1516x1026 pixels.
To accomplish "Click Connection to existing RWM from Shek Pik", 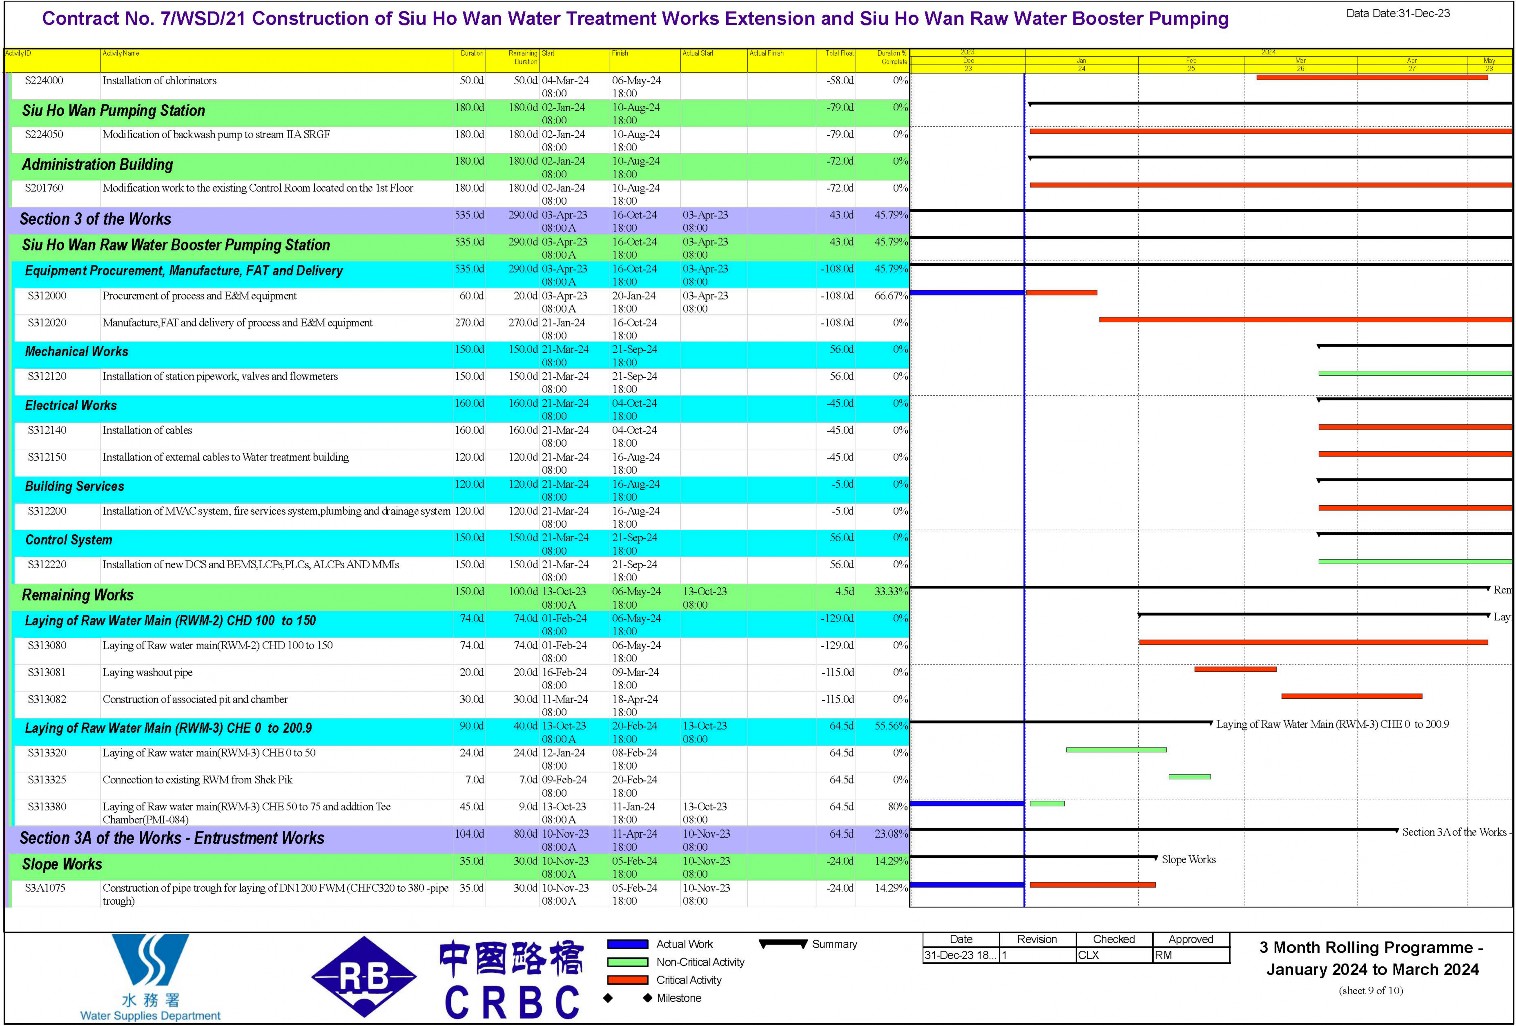I will 197,780.
